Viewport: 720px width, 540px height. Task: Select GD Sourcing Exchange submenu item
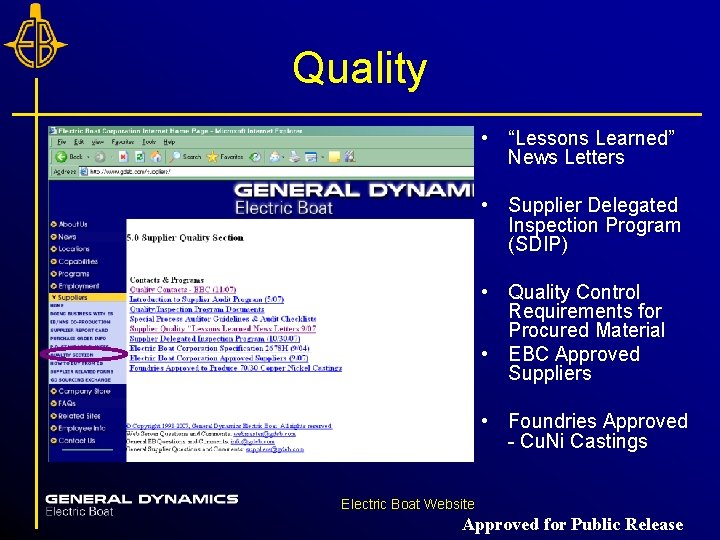[x=80, y=380]
